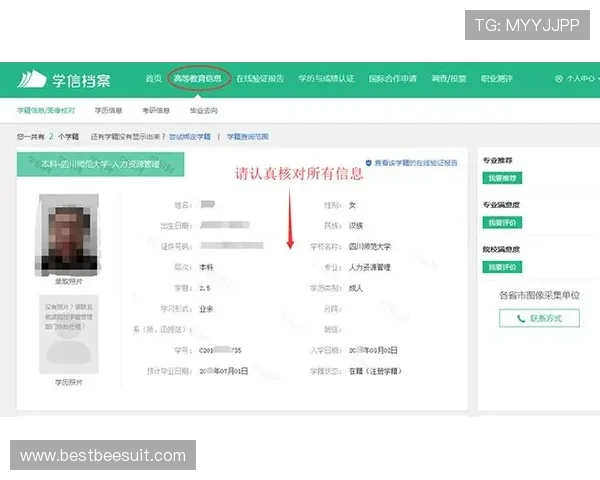Open the 首页 menu item
This screenshot has width=600, height=480.
click(x=153, y=78)
